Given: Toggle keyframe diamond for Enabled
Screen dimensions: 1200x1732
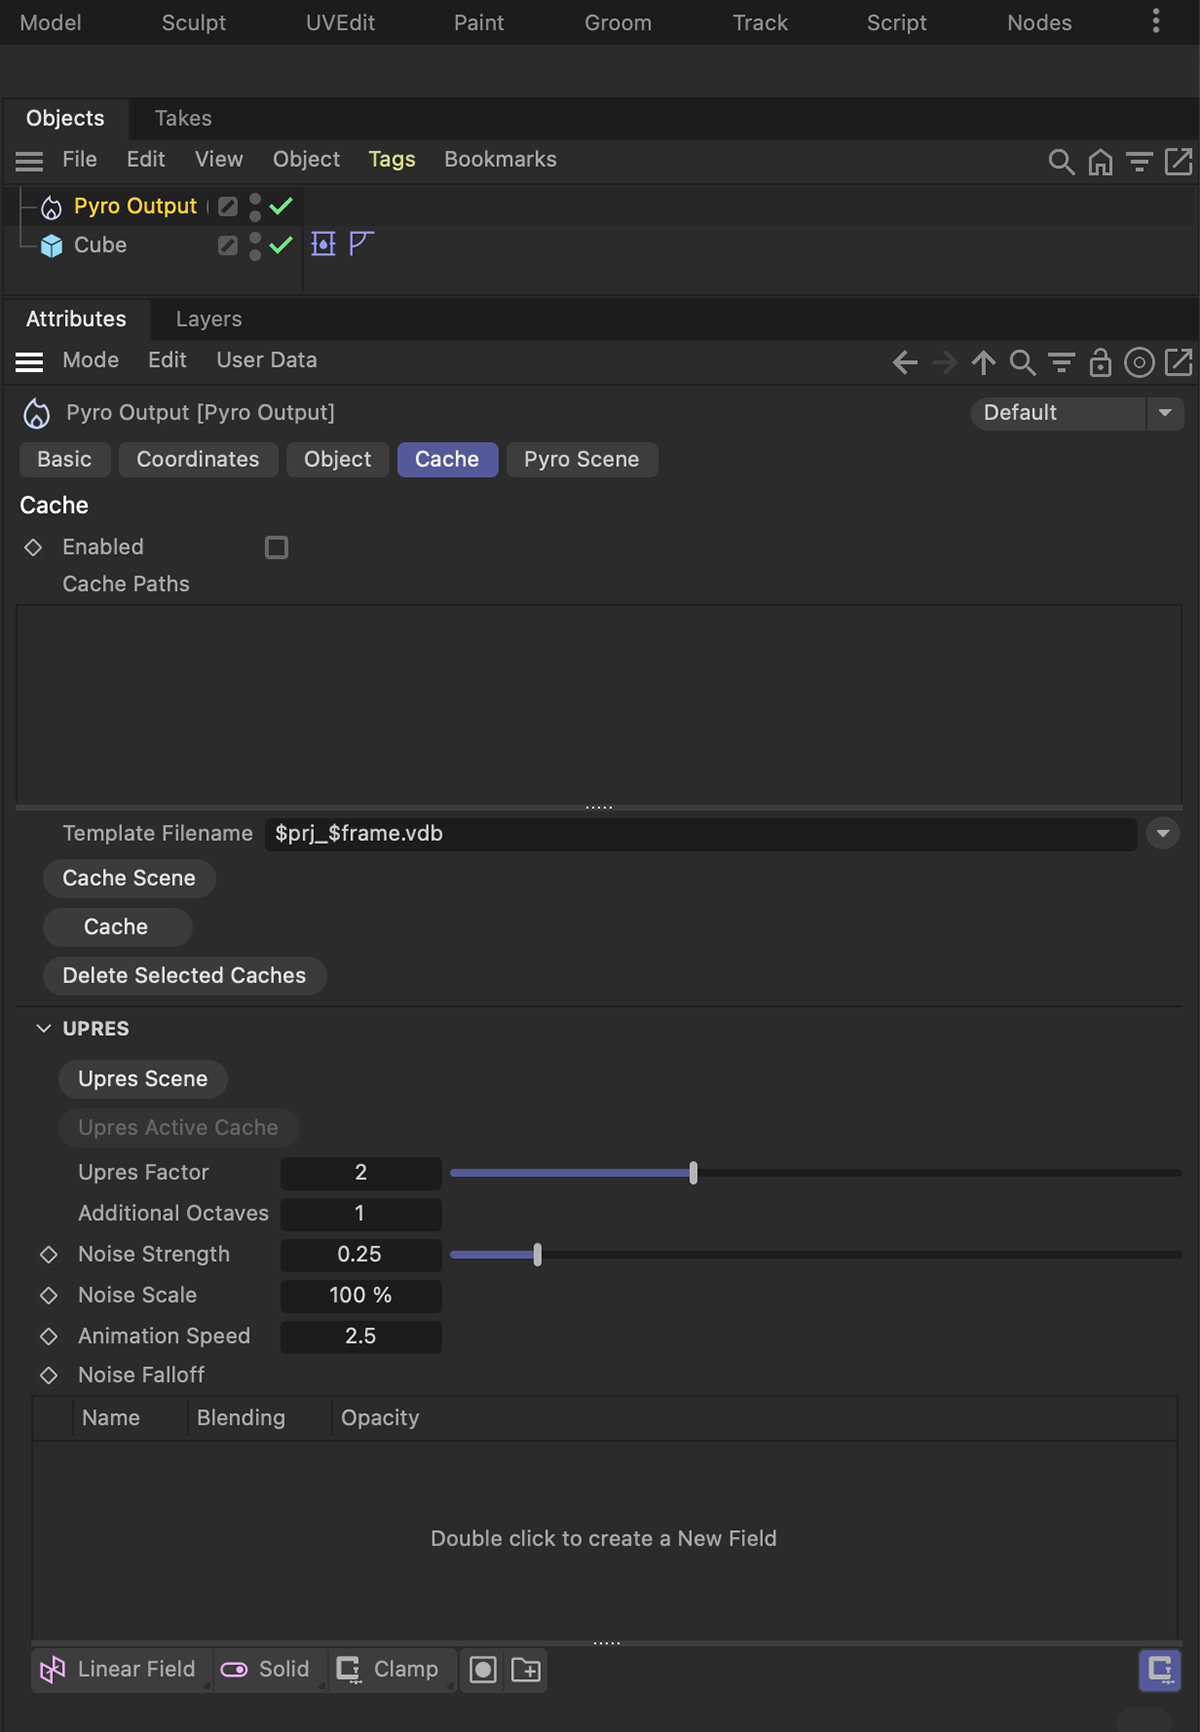Looking at the screenshot, I should pos(33,547).
